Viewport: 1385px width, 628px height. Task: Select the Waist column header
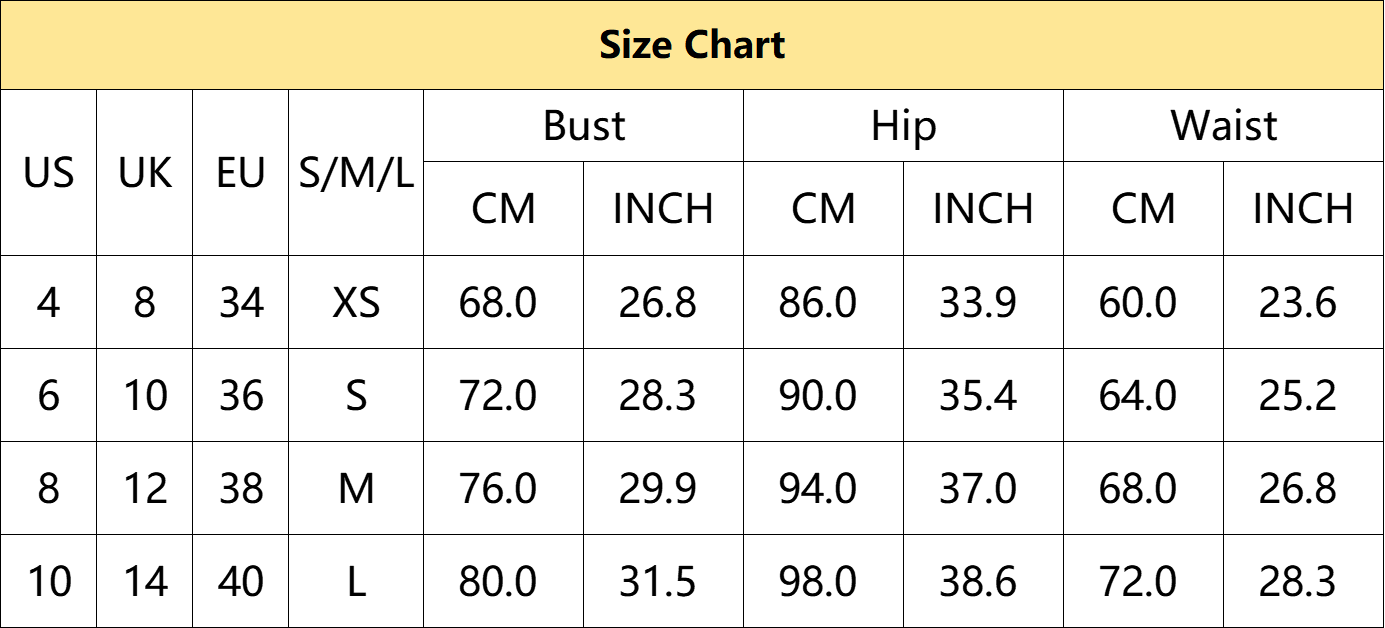[x=1223, y=126]
